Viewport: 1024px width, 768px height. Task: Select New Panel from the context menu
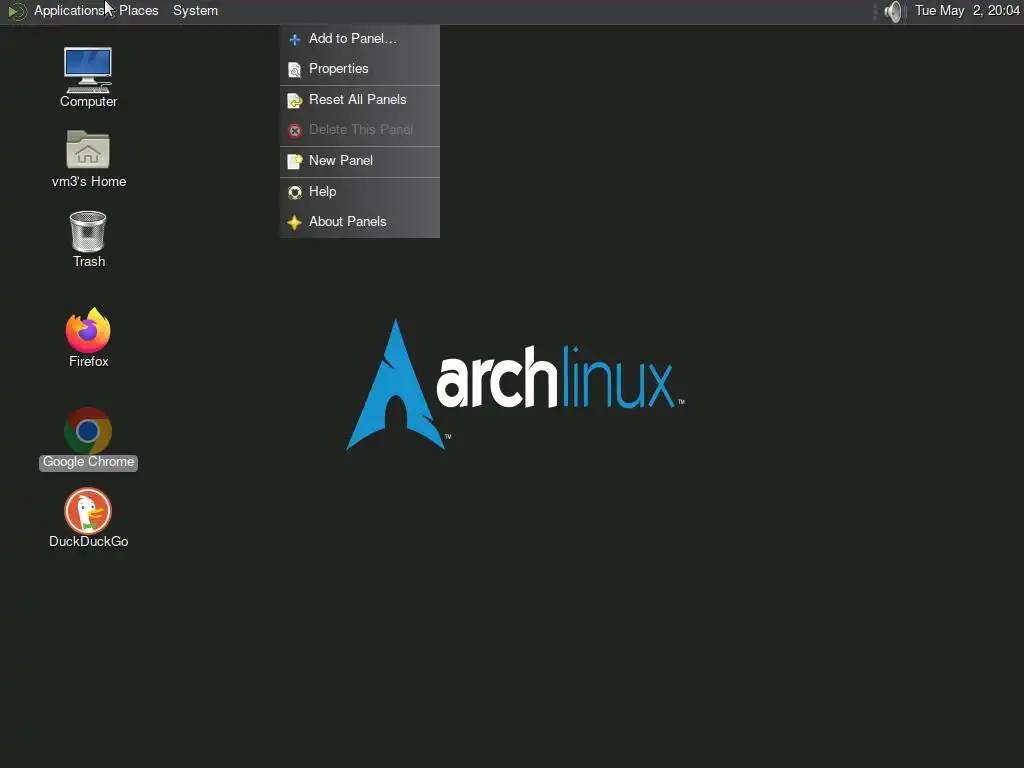pyautogui.click(x=360, y=160)
